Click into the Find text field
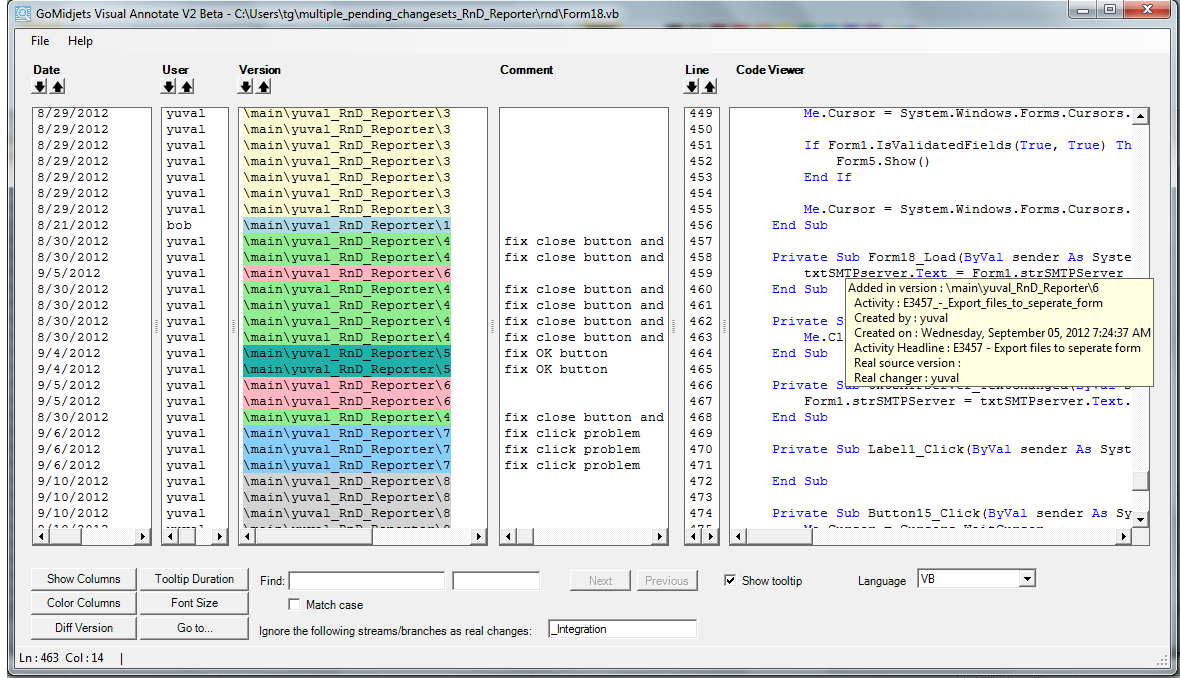1180x678 pixels. point(366,581)
